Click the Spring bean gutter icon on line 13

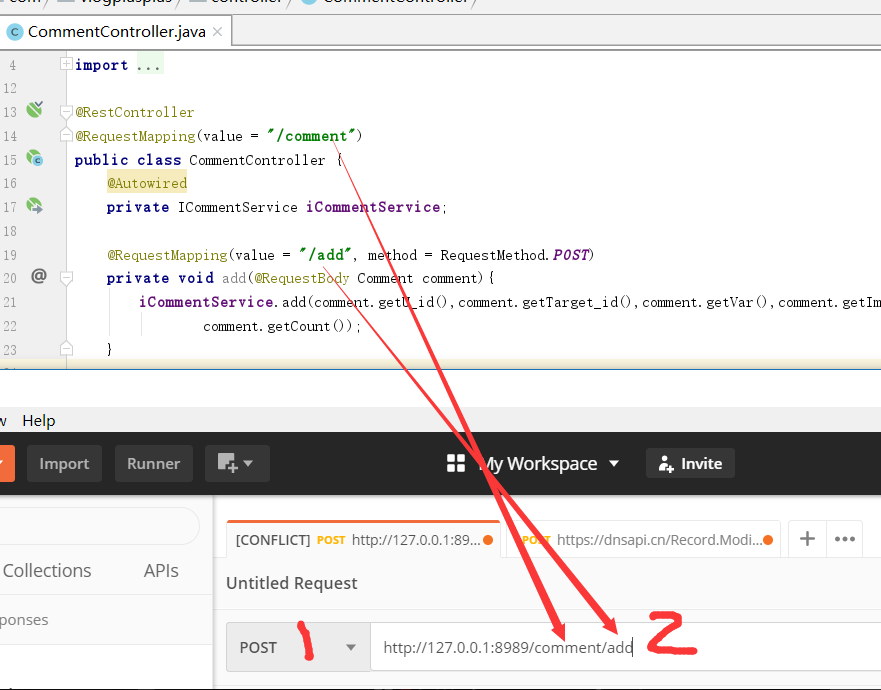point(34,109)
